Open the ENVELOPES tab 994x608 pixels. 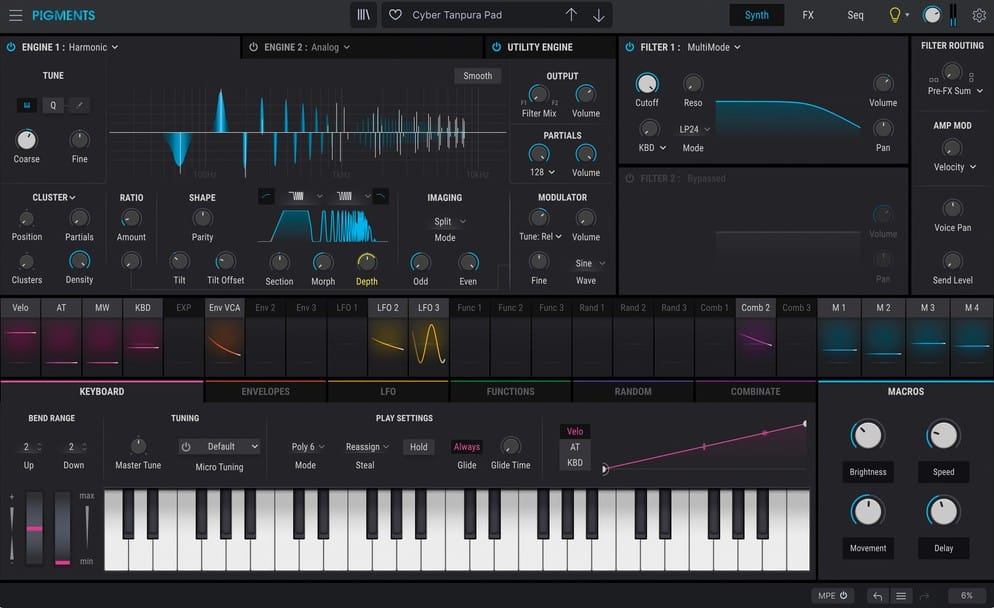tap(265, 391)
